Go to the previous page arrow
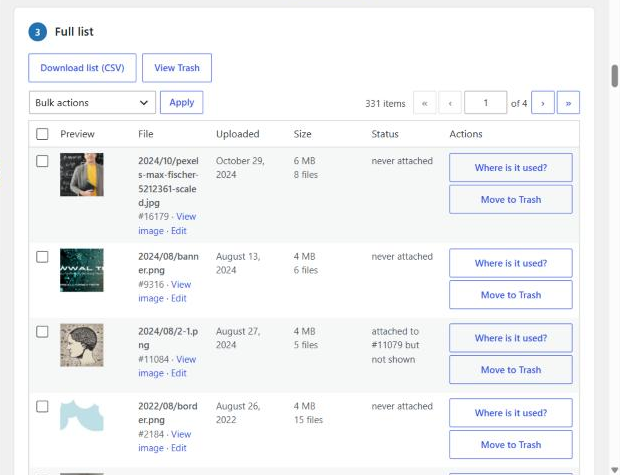620x475 pixels. click(x=450, y=103)
